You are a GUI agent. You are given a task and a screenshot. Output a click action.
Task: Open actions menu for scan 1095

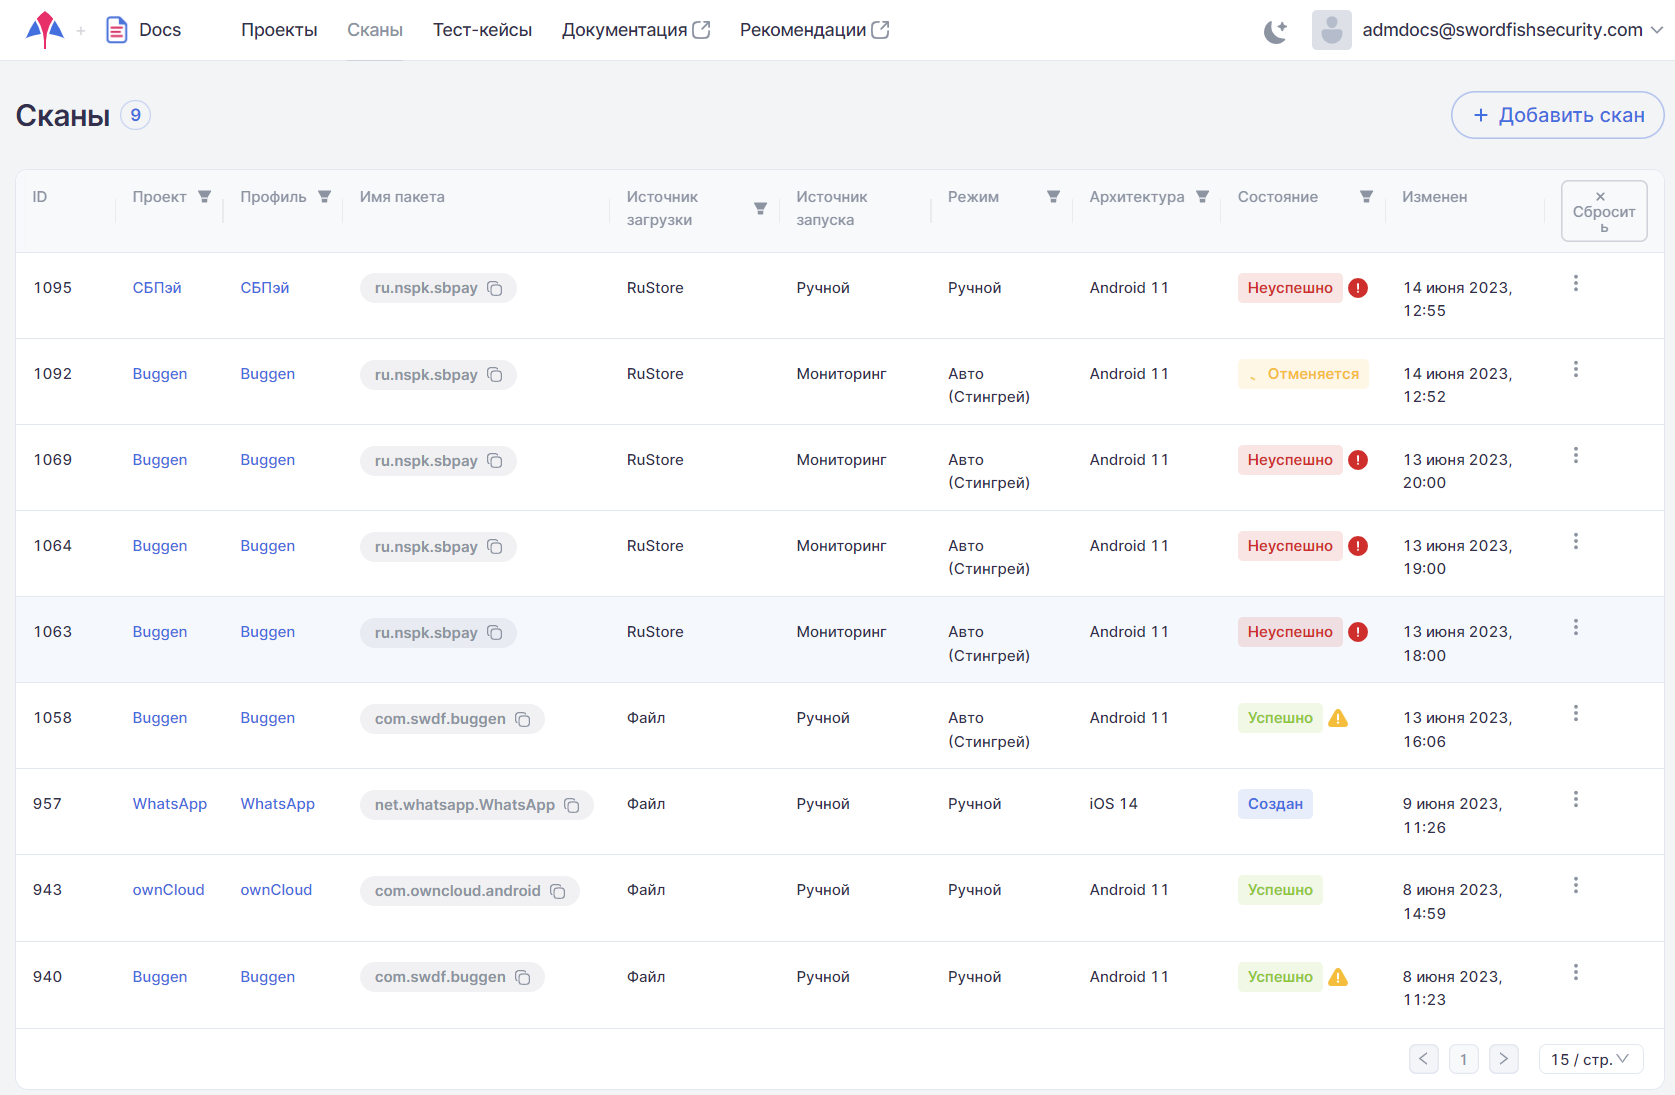pos(1576,284)
